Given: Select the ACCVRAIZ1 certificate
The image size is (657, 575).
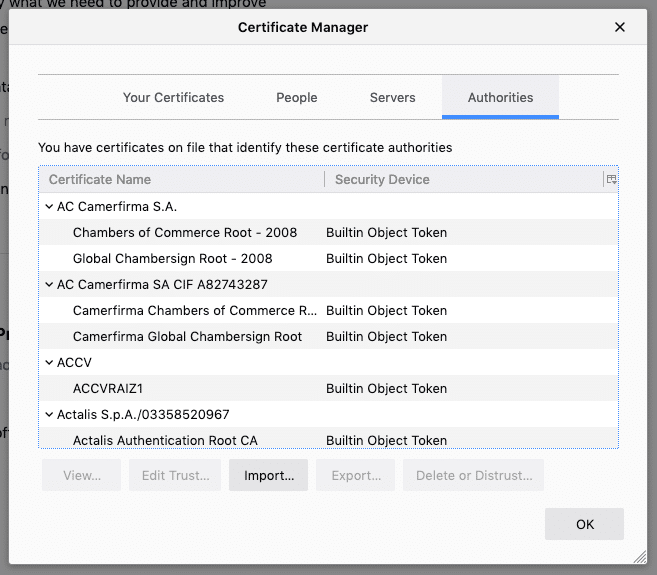Looking at the screenshot, I should pyautogui.click(x=115, y=389).
